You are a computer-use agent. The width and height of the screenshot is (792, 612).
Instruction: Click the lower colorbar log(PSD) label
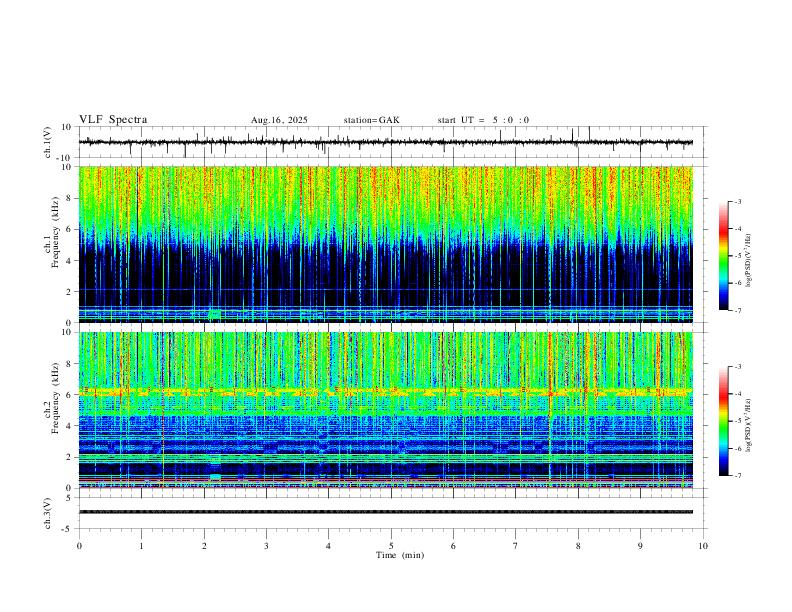749,425
